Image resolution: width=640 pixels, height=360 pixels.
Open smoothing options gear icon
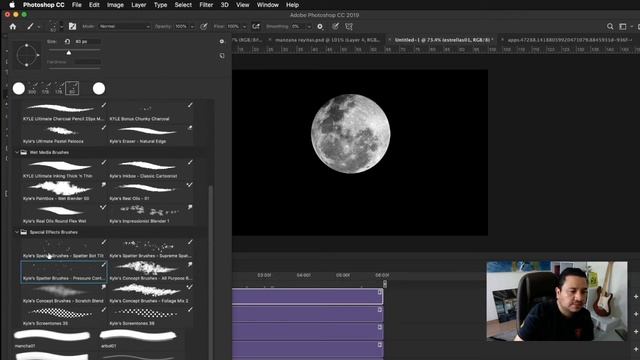click(x=320, y=27)
